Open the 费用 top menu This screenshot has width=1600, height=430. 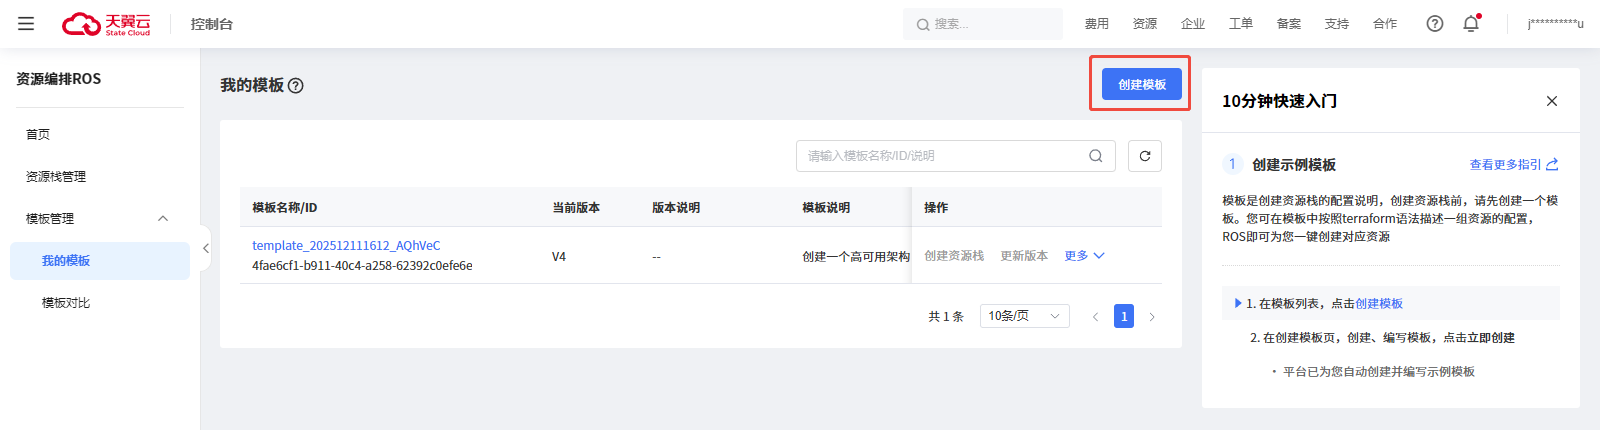click(x=1097, y=24)
